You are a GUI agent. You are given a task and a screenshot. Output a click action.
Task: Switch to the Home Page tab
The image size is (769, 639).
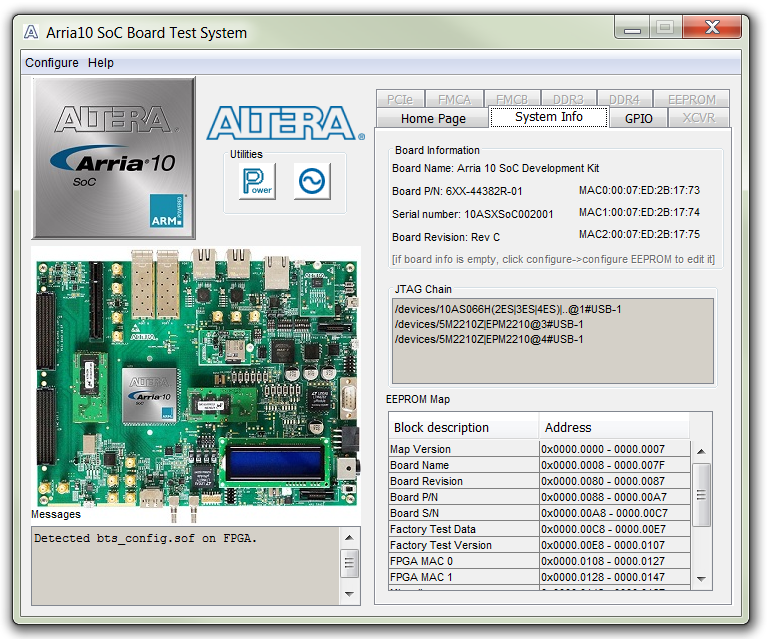point(433,118)
